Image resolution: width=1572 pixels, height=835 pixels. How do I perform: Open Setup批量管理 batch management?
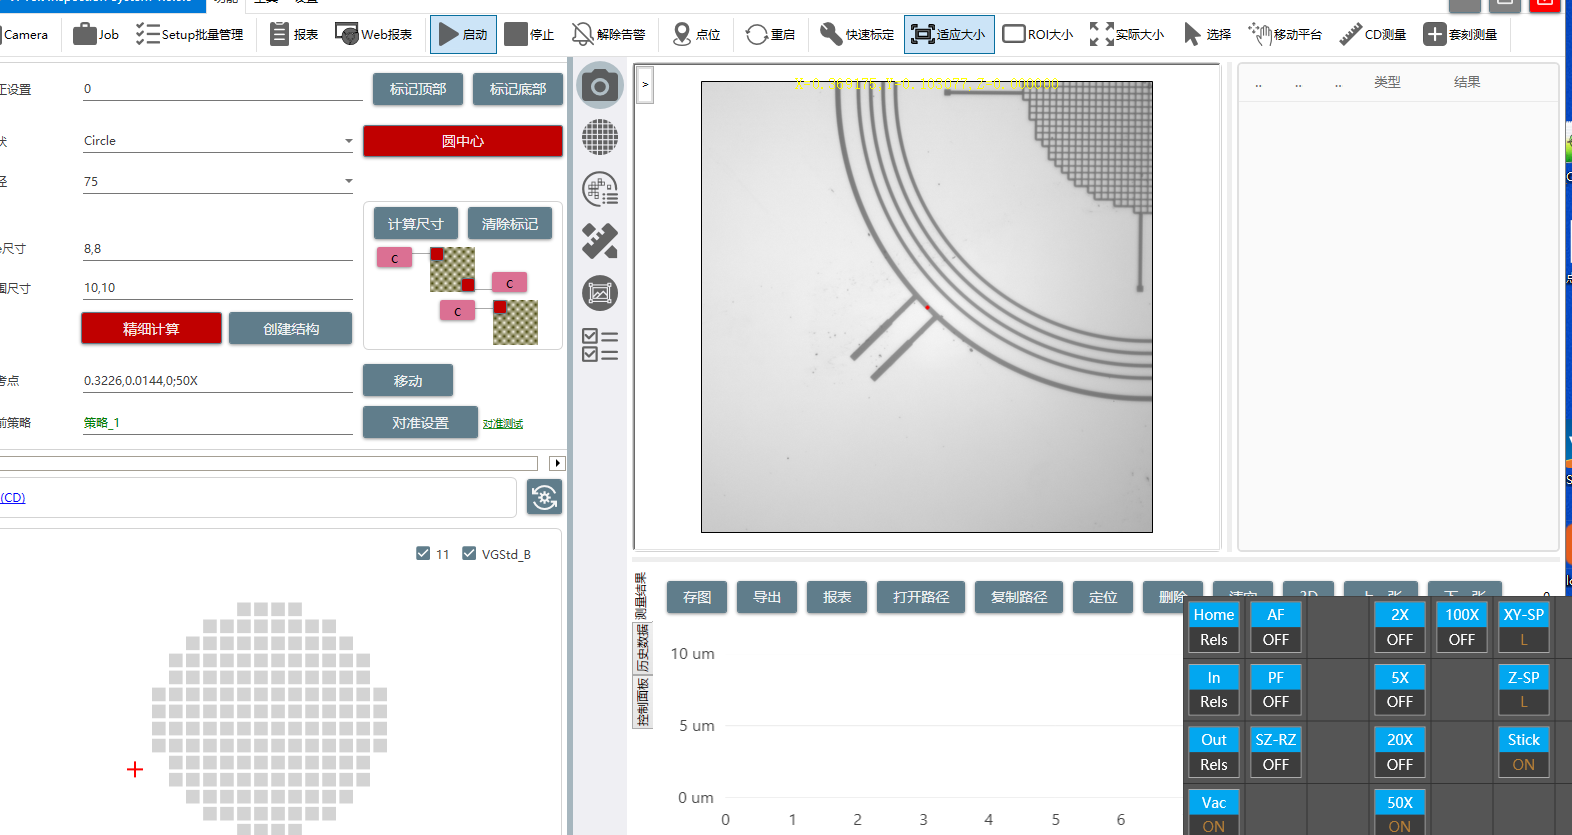[189, 34]
